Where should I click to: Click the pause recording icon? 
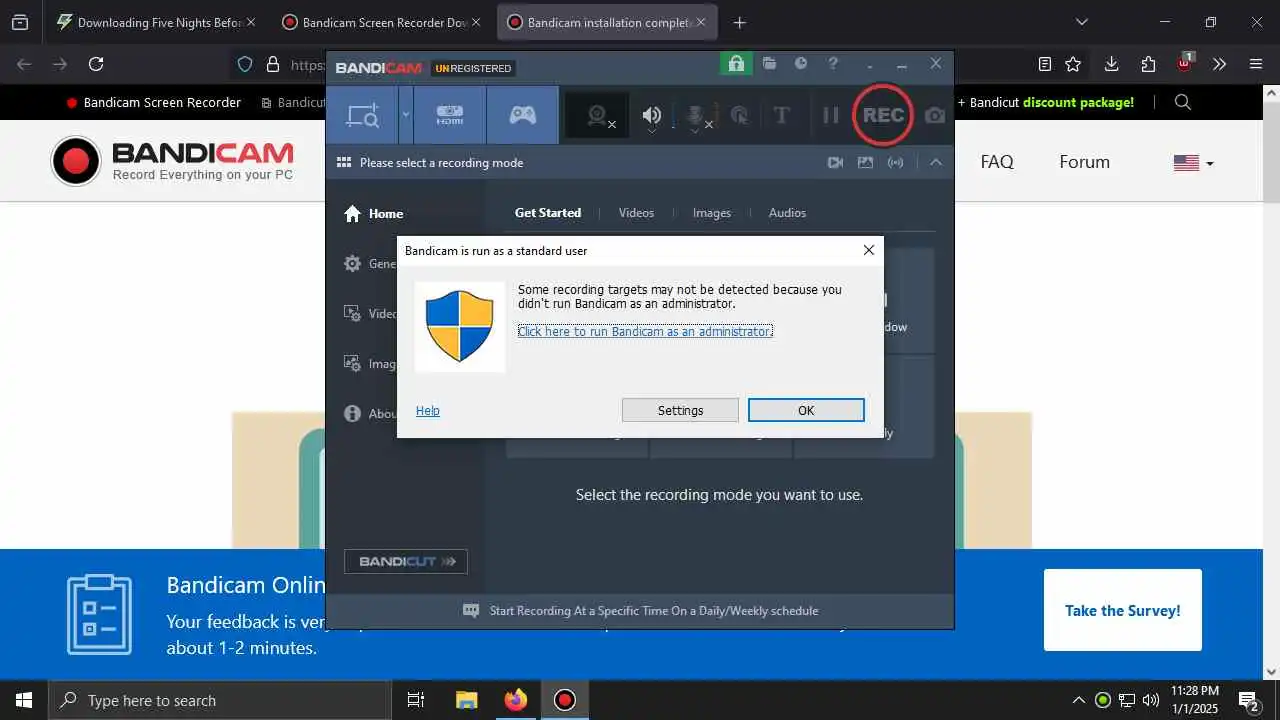(x=830, y=115)
